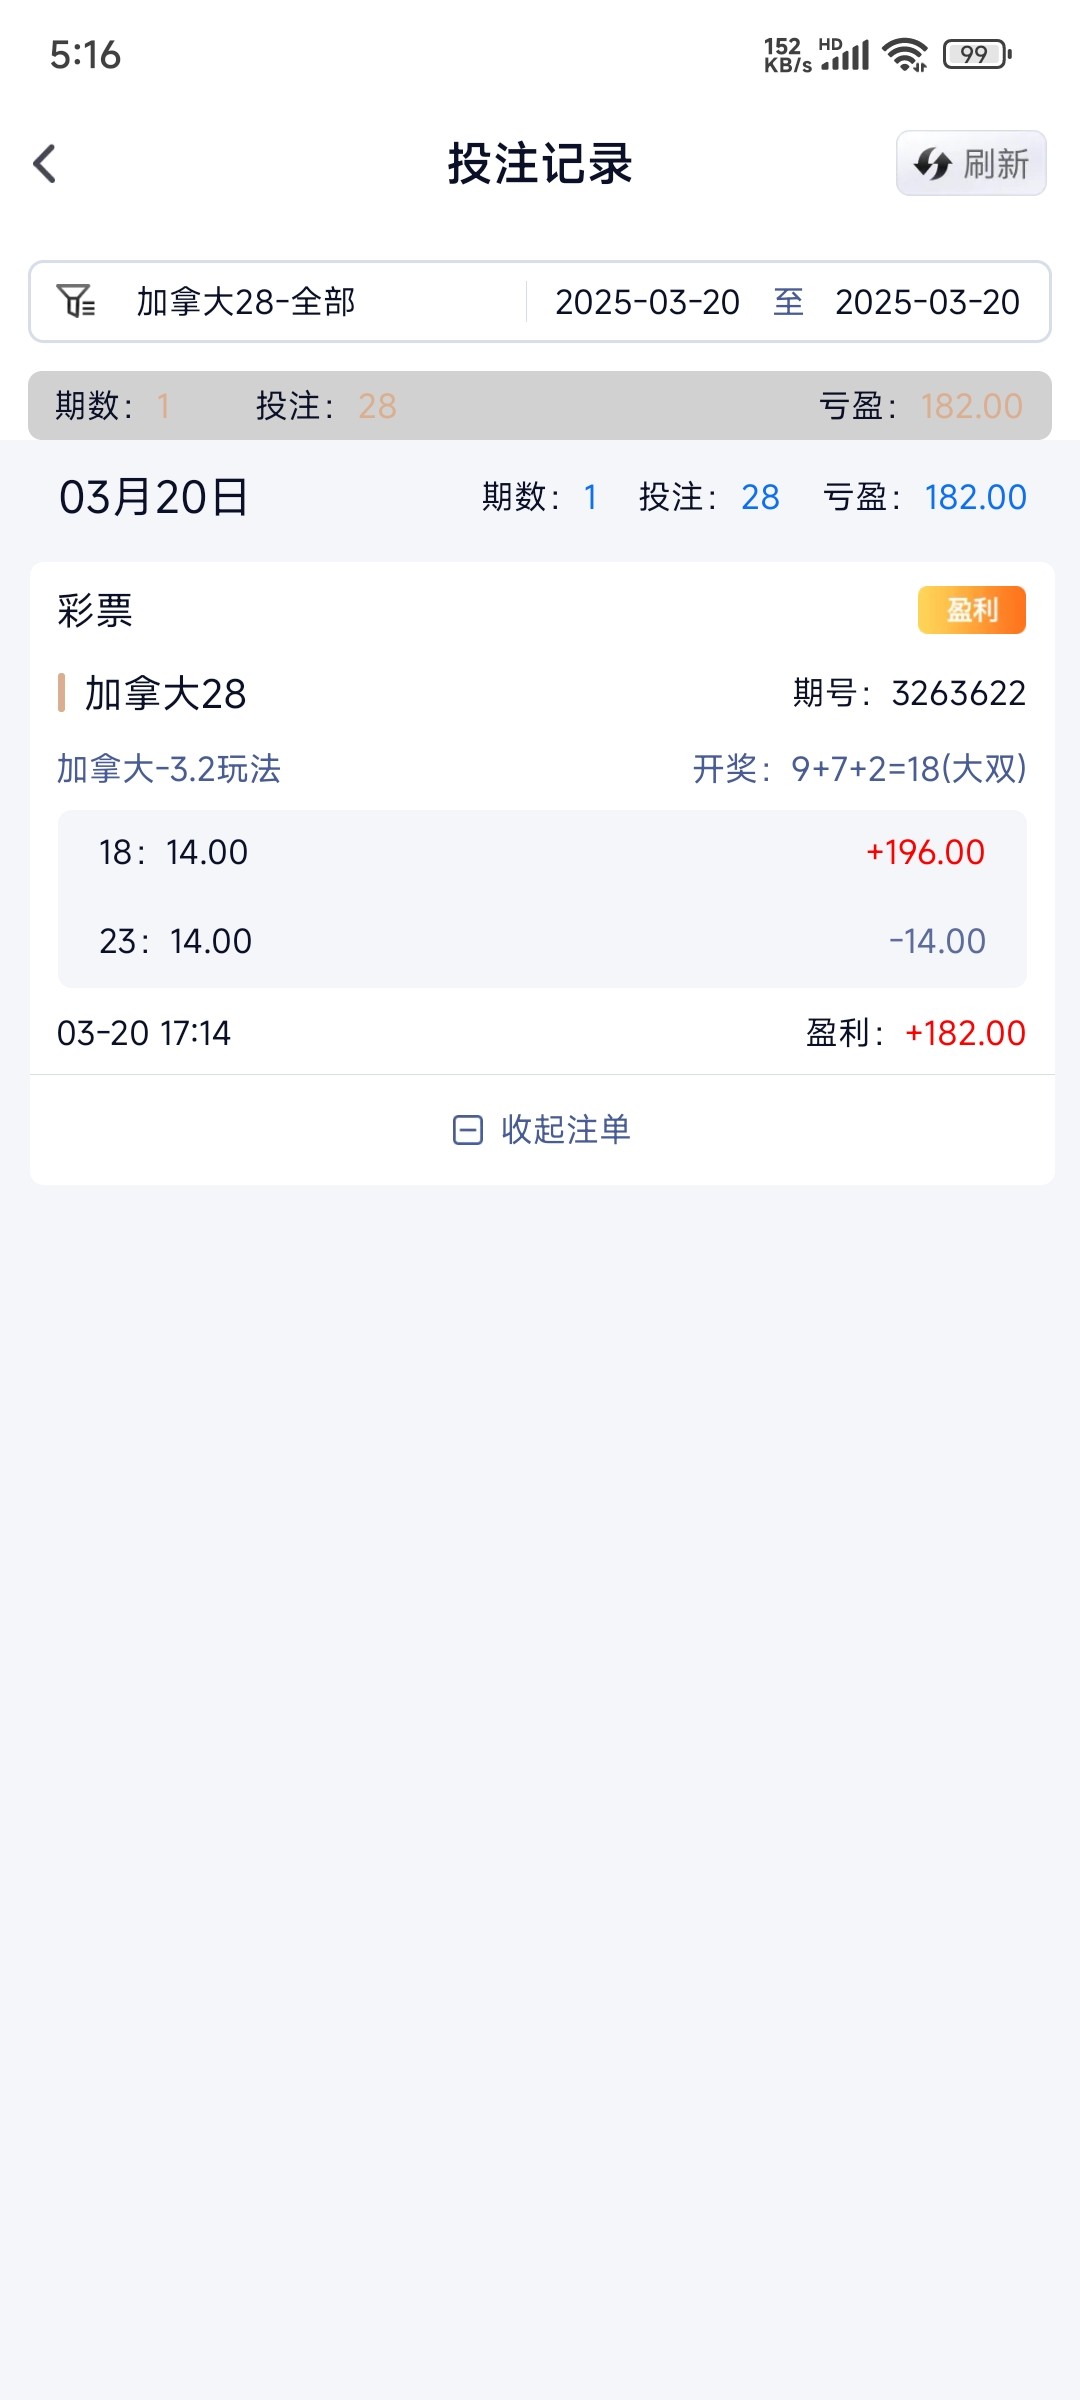Screen dimensions: 1080x2400
Task: Open the 加拿大28 game entry title
Action: click(x=165, y=693)
